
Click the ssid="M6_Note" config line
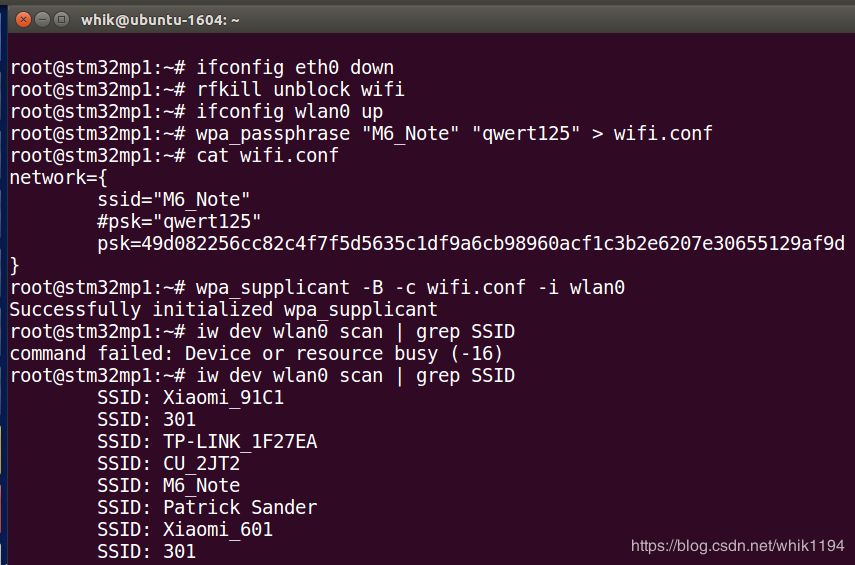tap(173, 200)
